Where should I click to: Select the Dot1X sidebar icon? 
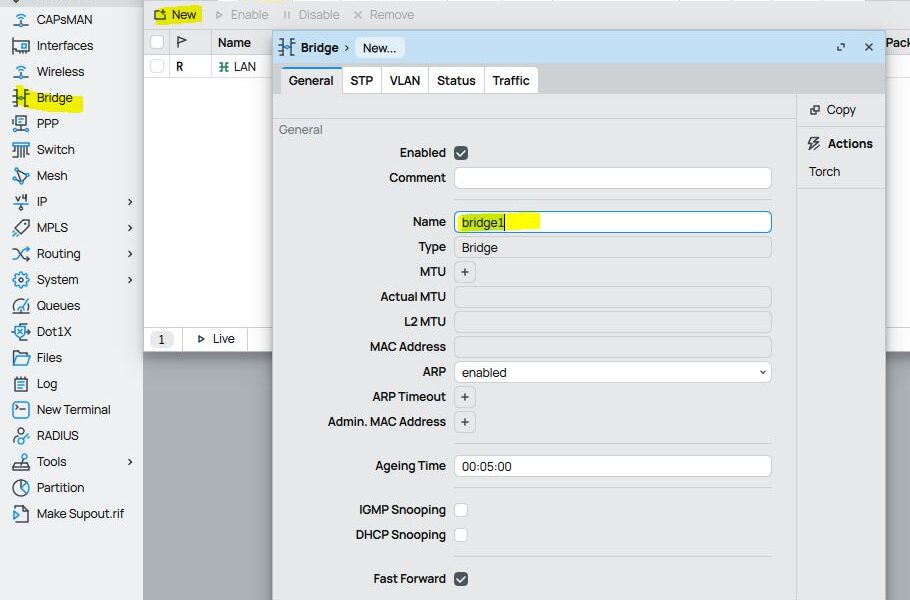[20, 332]
